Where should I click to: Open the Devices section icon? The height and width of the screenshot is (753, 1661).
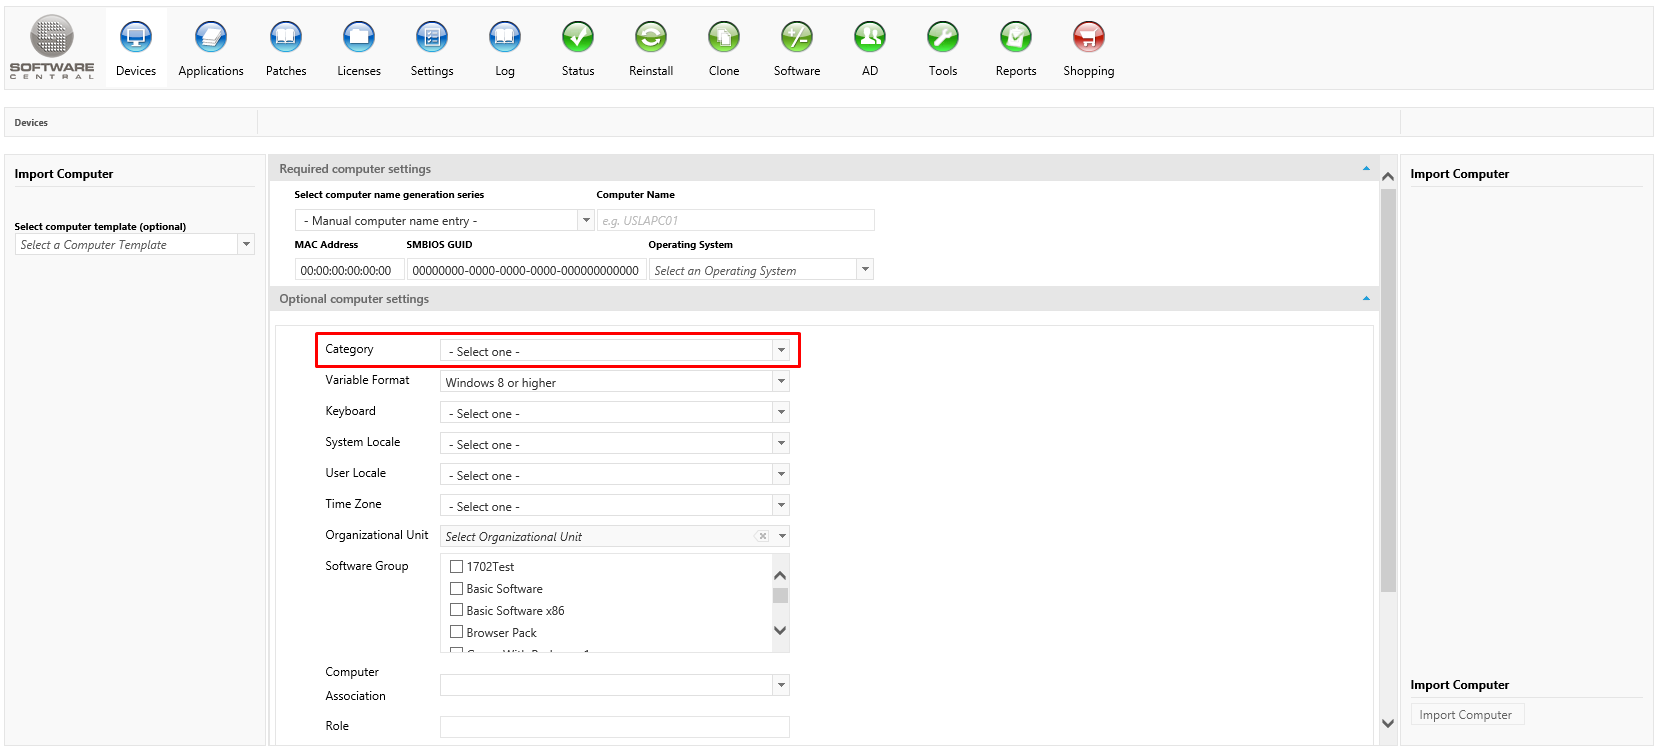point(136,38)
